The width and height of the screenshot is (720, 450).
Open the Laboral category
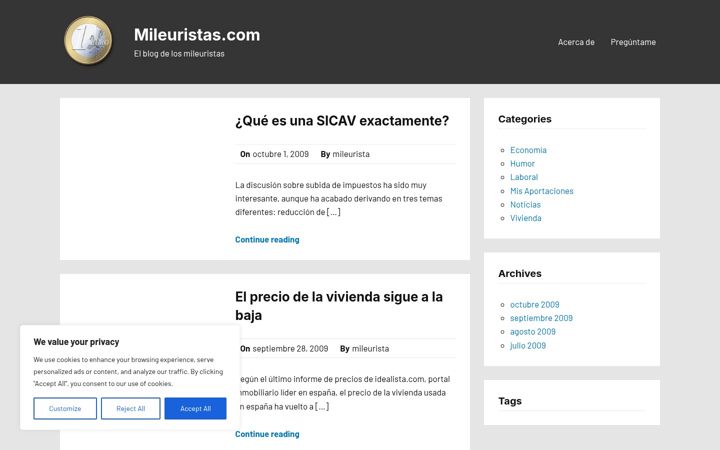pos(524,177)
